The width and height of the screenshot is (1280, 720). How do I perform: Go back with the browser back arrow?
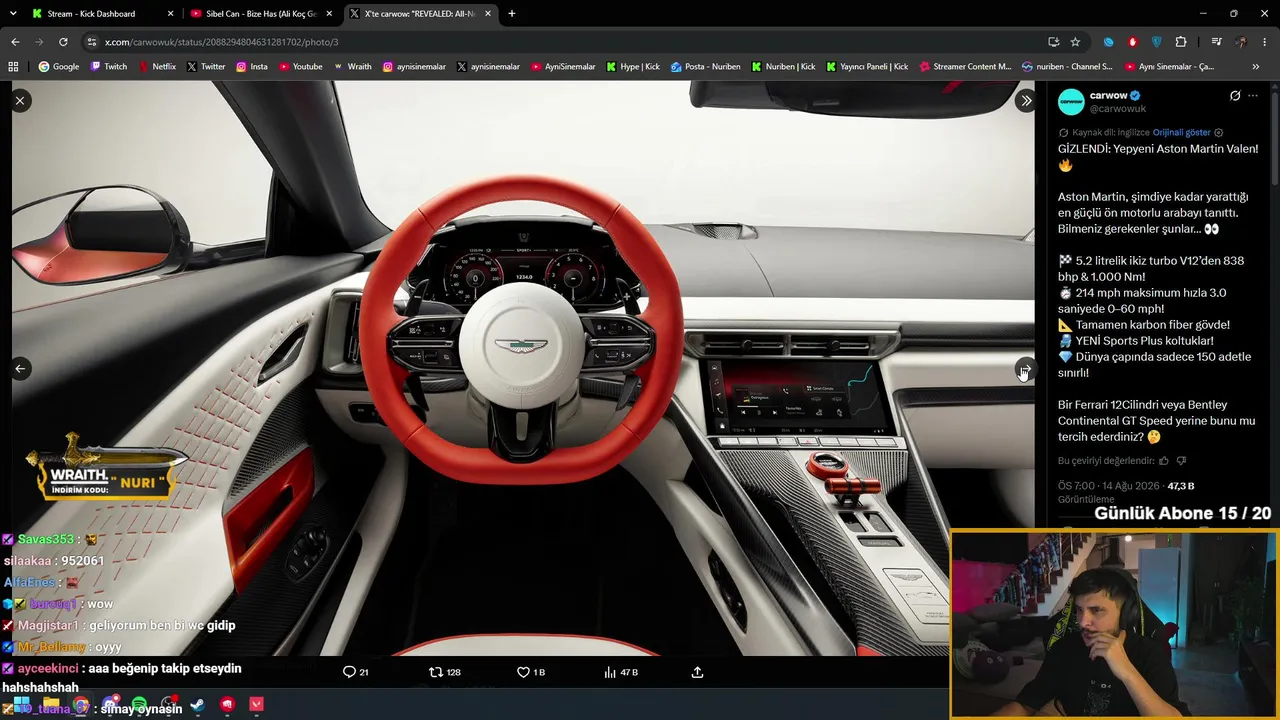pos(15,42)
